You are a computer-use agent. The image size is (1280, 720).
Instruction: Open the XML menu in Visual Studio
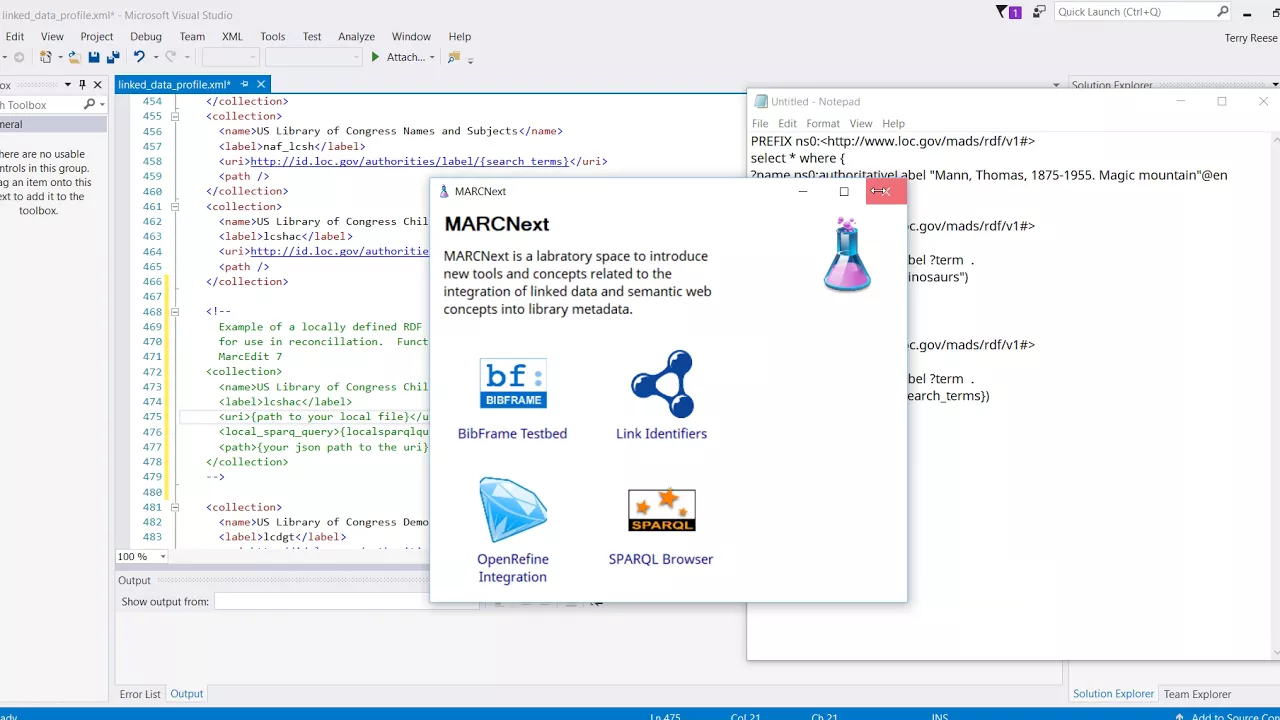point(232,37)
